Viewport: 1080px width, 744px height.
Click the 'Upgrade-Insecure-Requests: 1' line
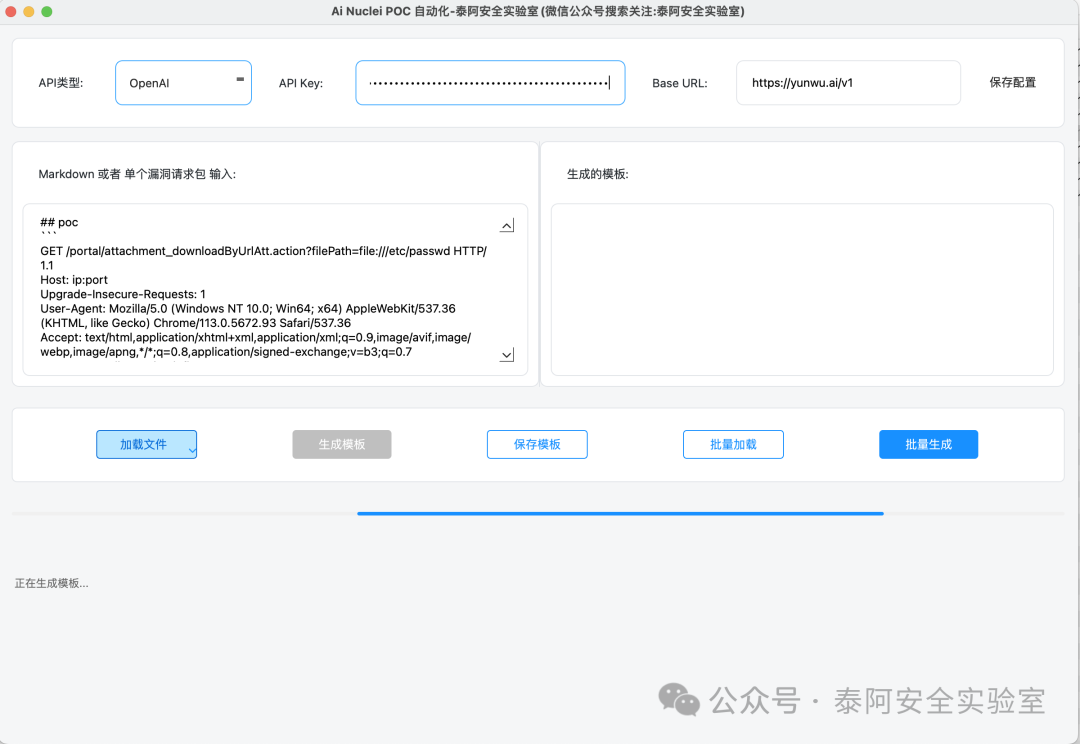pyautogui.click(x=123, y=294)
